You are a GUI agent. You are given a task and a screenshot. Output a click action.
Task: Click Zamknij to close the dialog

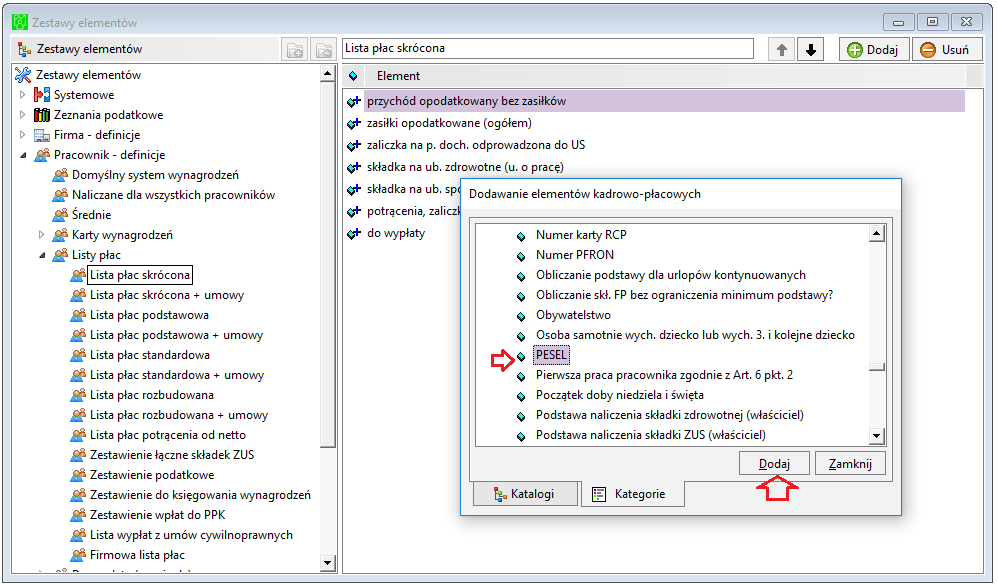(850, 464)
